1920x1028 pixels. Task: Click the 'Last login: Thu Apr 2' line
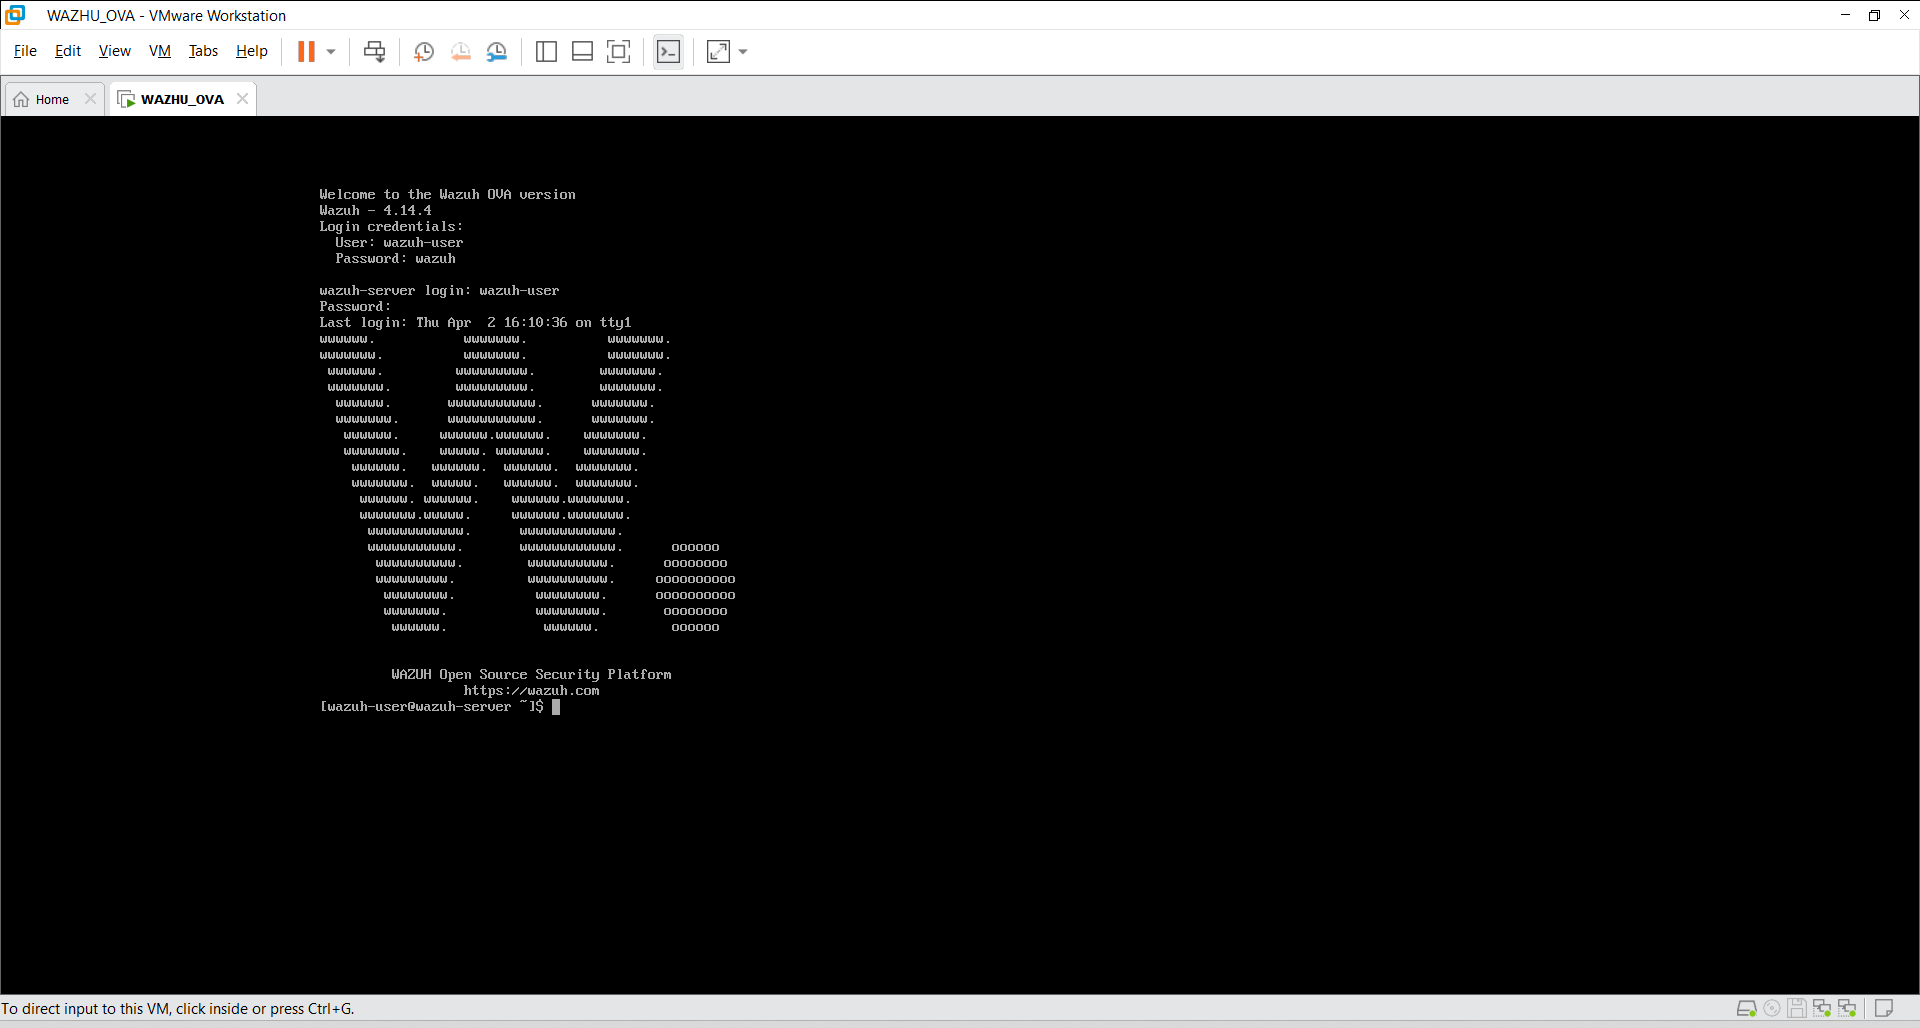click(x=475, y=323)
